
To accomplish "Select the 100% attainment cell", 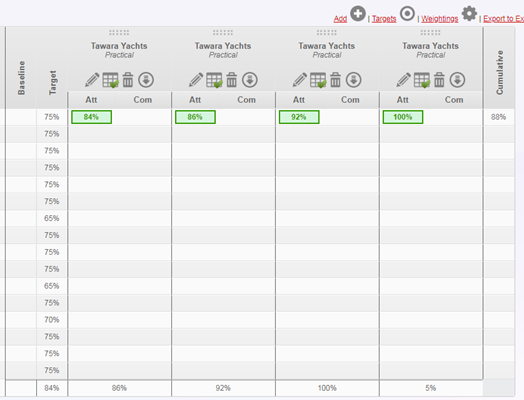I will [403, 117].
